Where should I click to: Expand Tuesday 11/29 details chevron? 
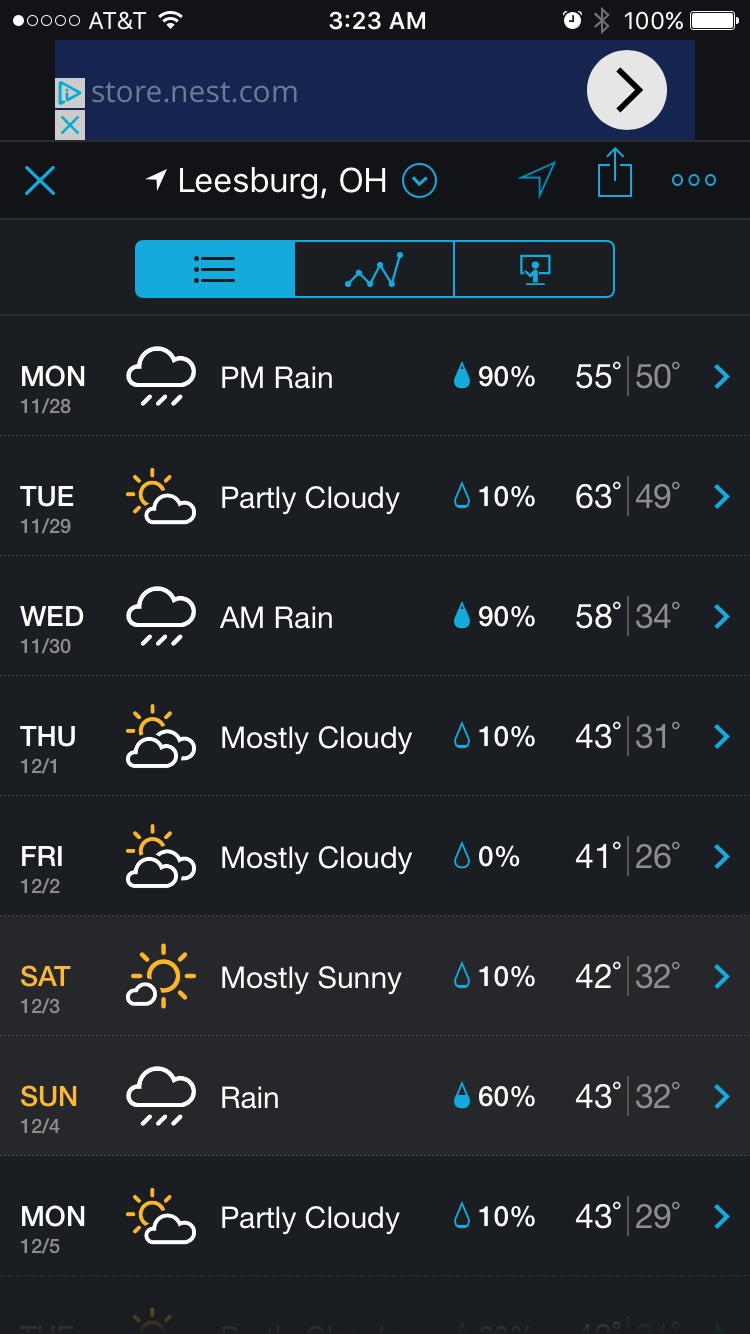coord(722,497)
